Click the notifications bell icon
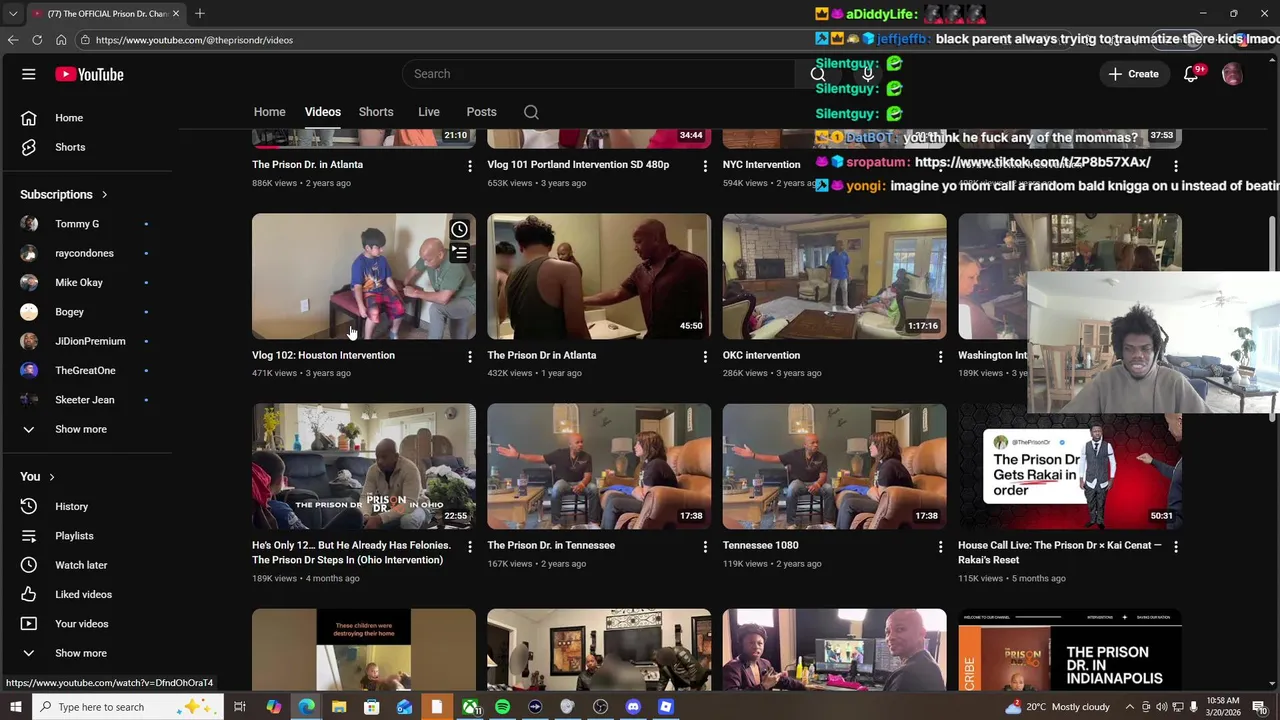The image size is (1280, 720). (1190, 74)
